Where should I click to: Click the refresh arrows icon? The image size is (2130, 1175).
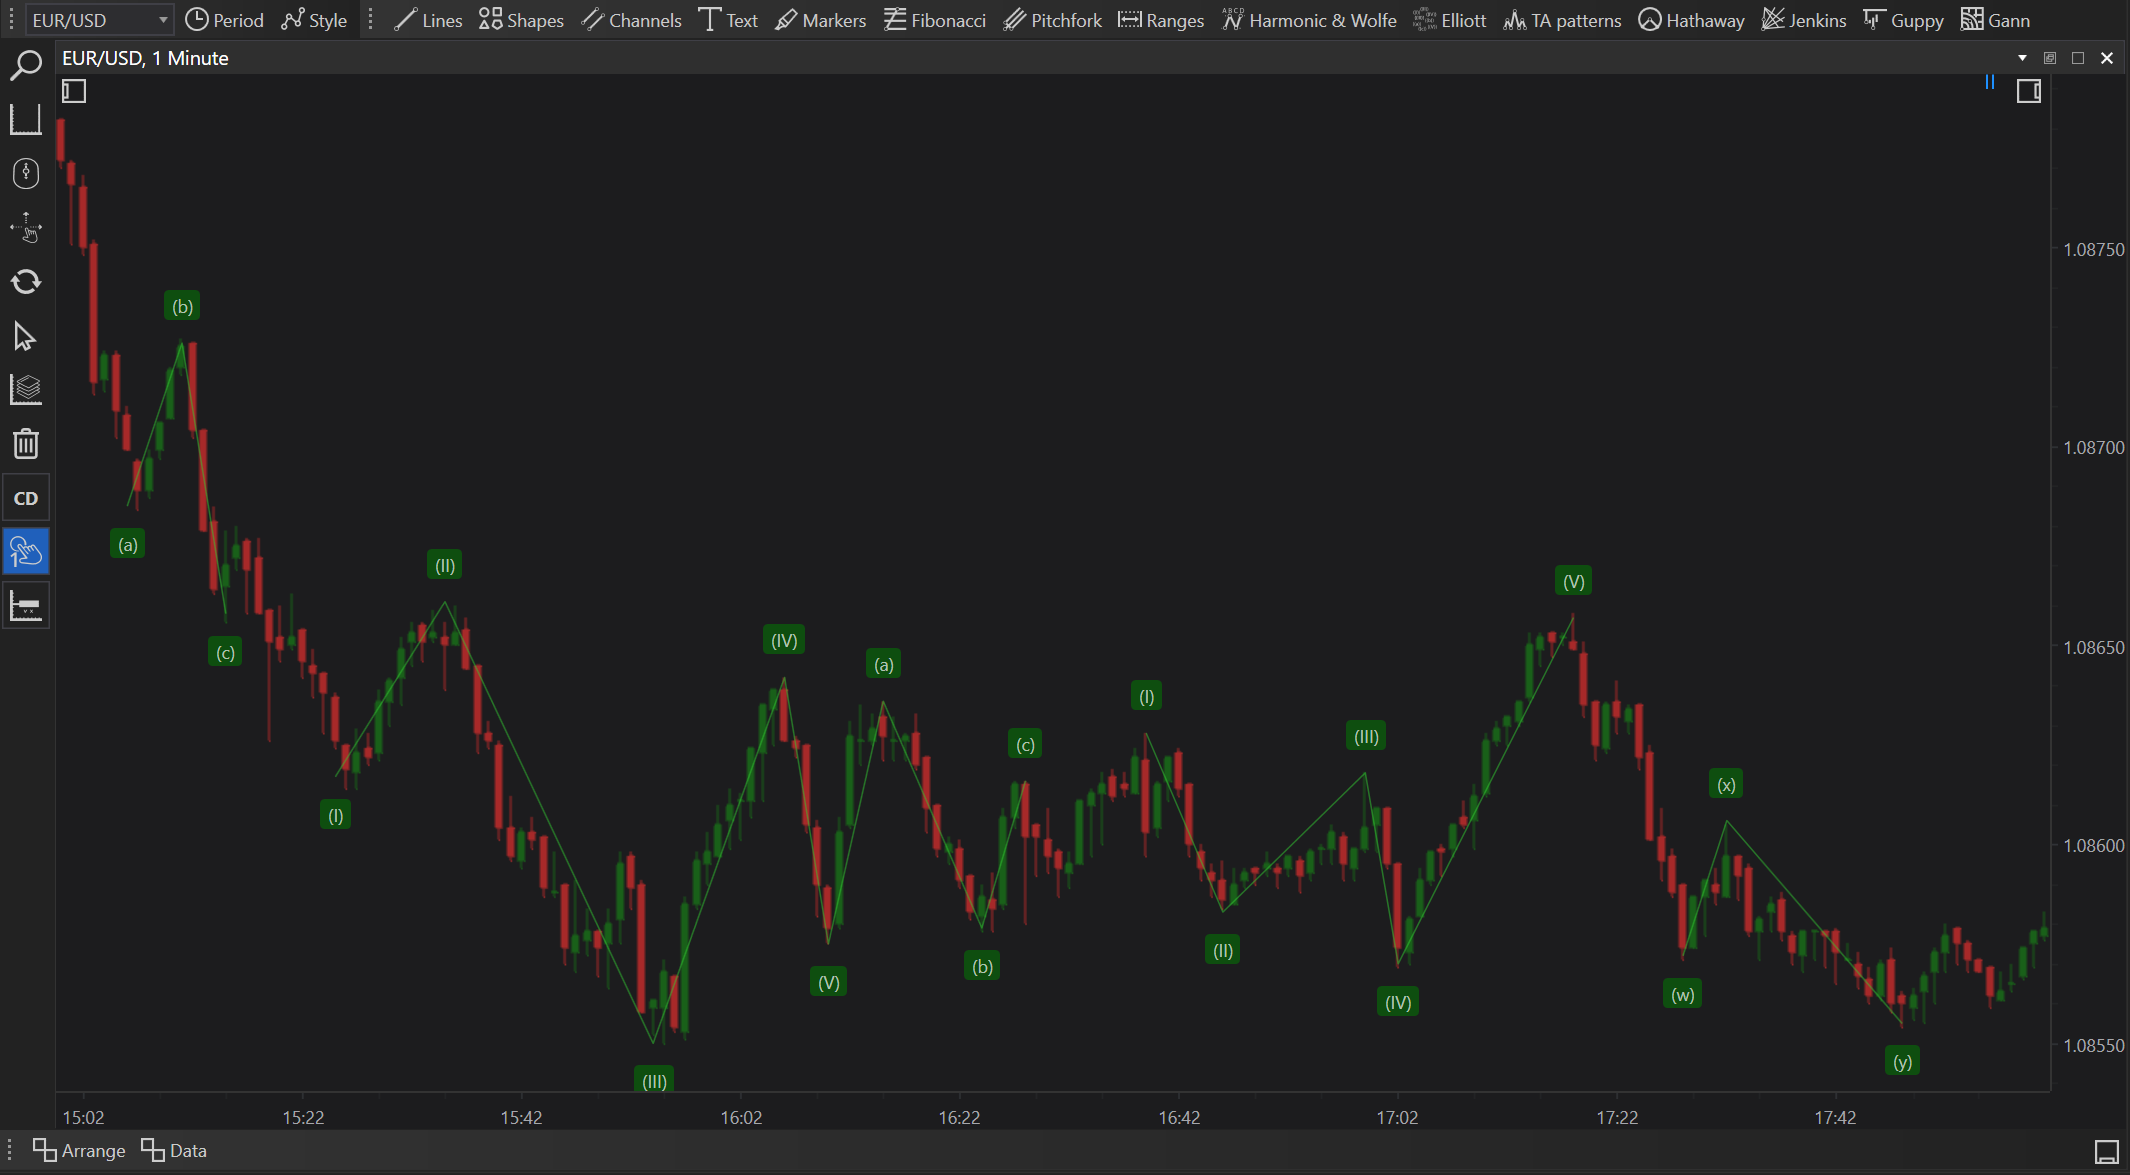(x=25, y=282)
